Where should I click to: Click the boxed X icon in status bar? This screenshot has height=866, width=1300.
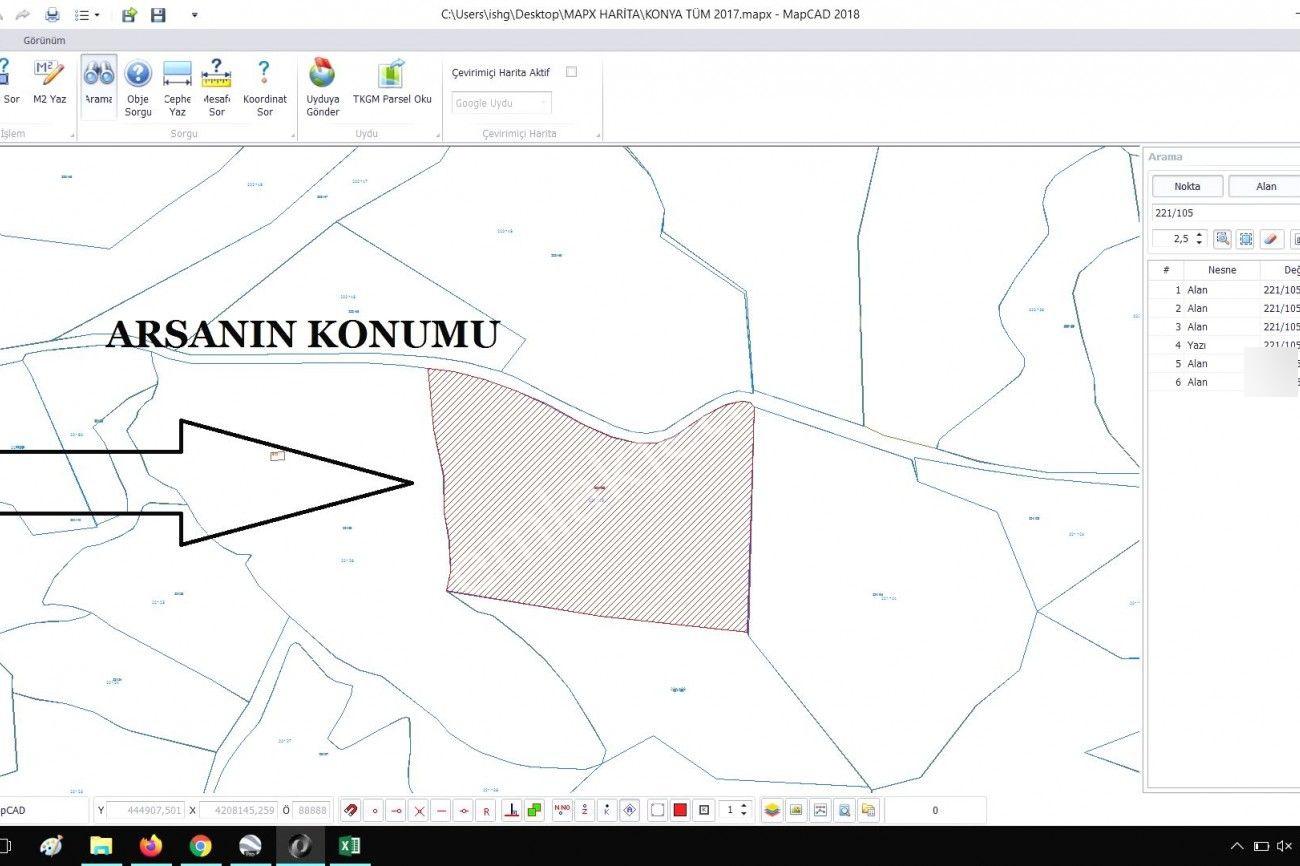704,810
